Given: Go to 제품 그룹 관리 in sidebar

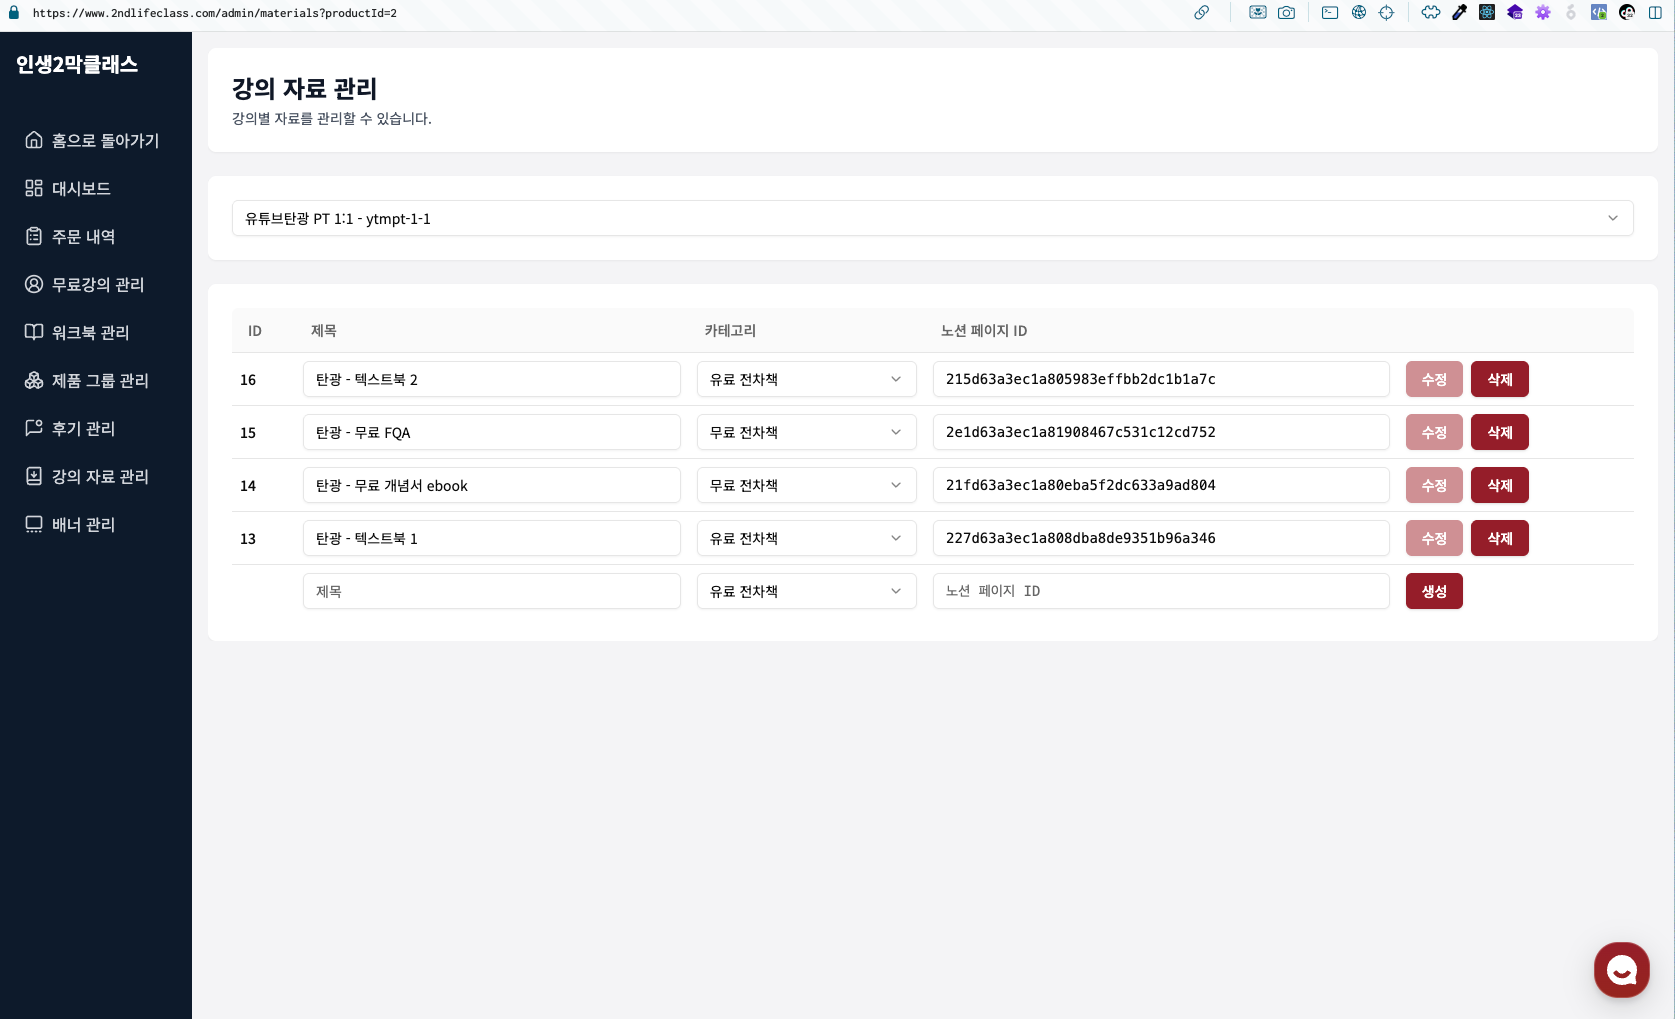Looking at the screenshot, I should click(99, 380).
